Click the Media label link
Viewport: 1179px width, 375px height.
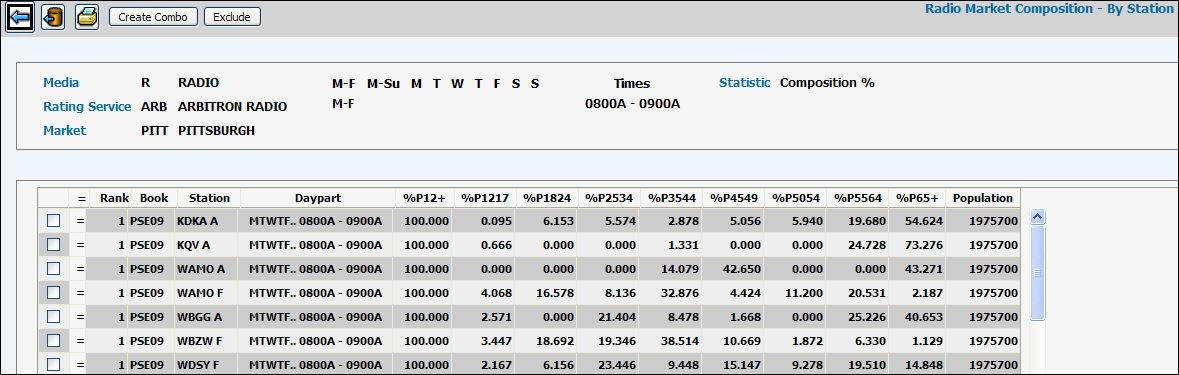[x=61, y=83]
